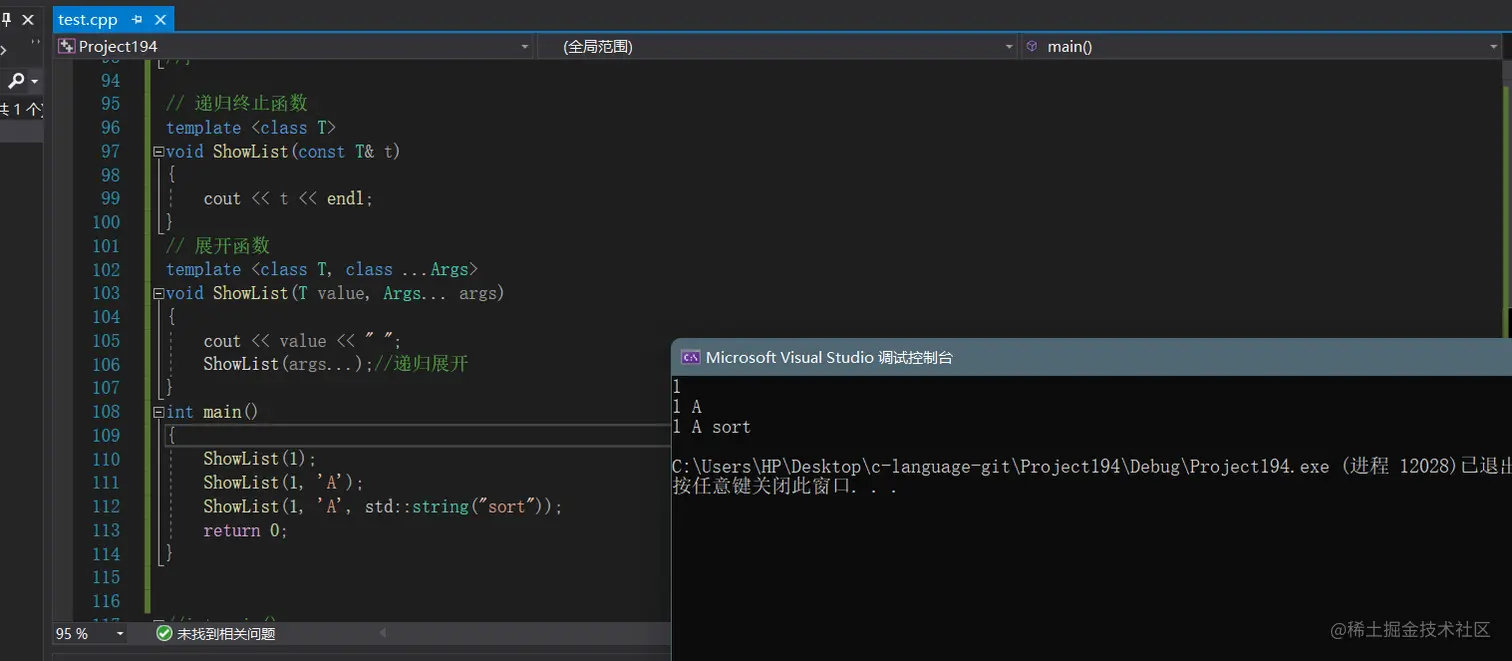This screenshot has height=661, width=1512.
Task: Click the 按任意键关闭此窗口 console message
Action: point(785,487)
